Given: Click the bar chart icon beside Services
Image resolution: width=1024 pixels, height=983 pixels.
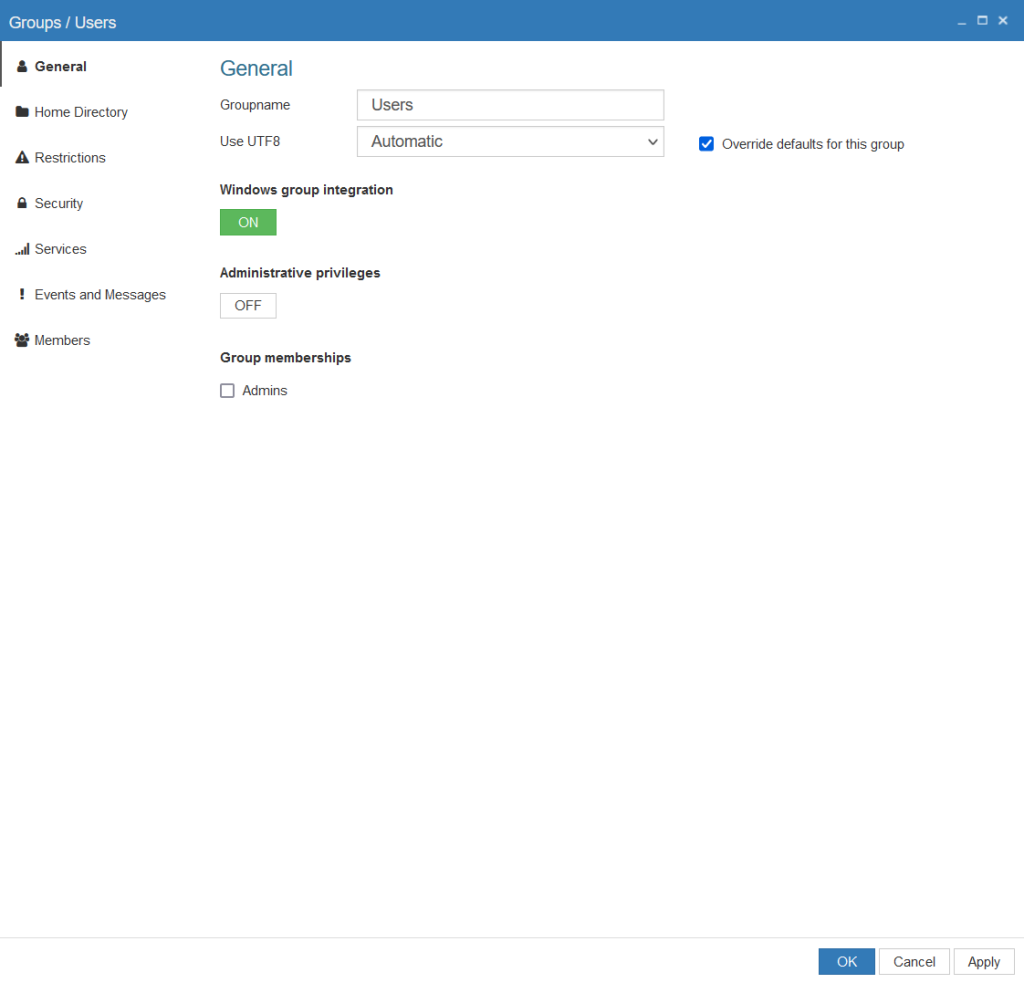Looking at the screenshot, I should point(21,248).
